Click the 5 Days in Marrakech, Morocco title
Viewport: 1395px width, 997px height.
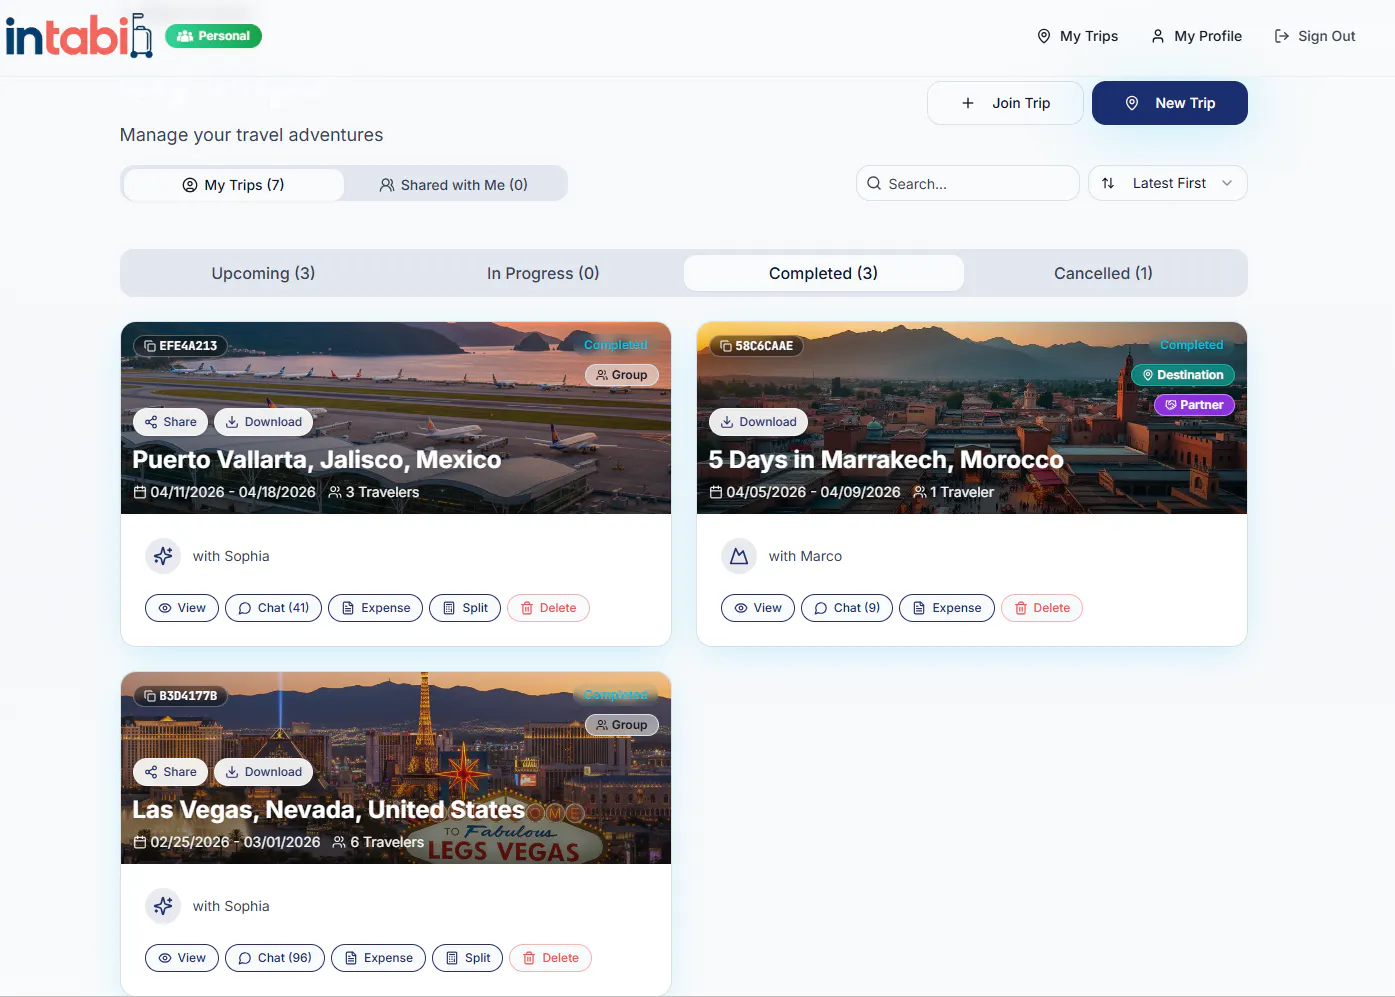[x=886, y=460]
